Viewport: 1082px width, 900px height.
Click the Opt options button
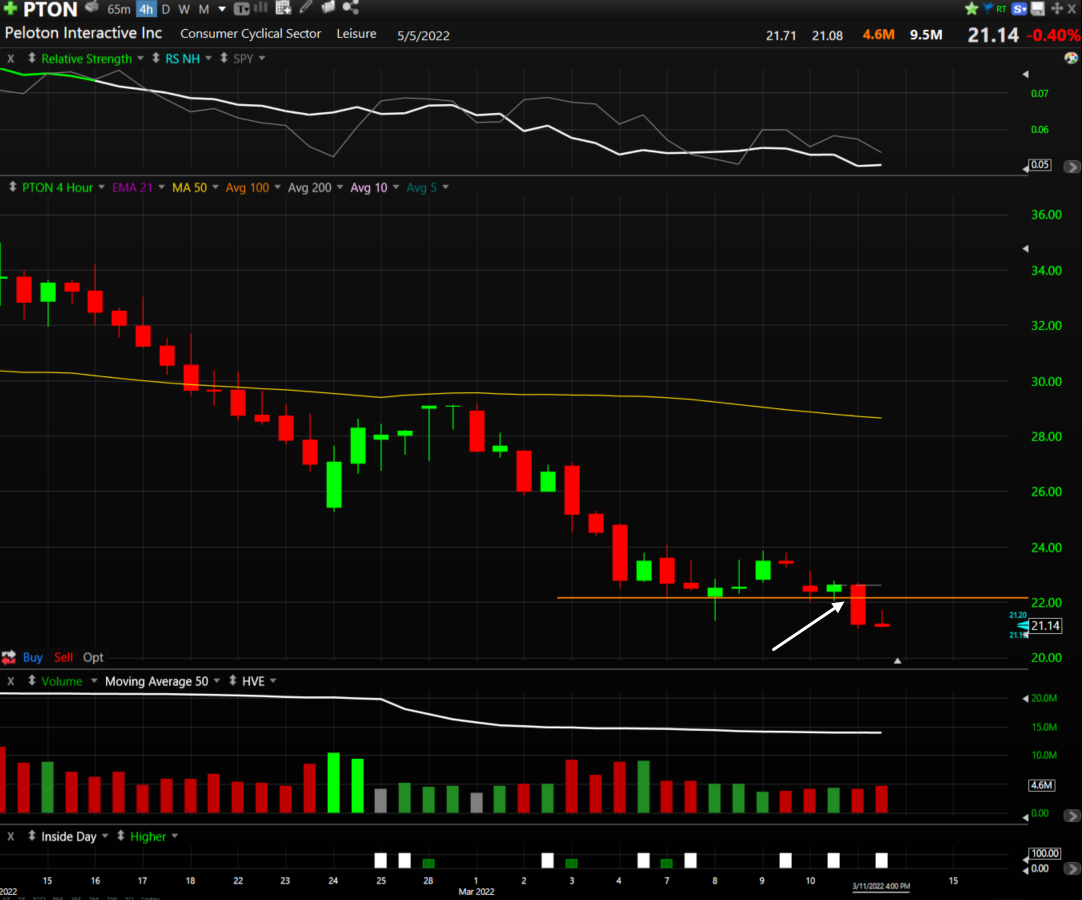(x=93, y=657)
